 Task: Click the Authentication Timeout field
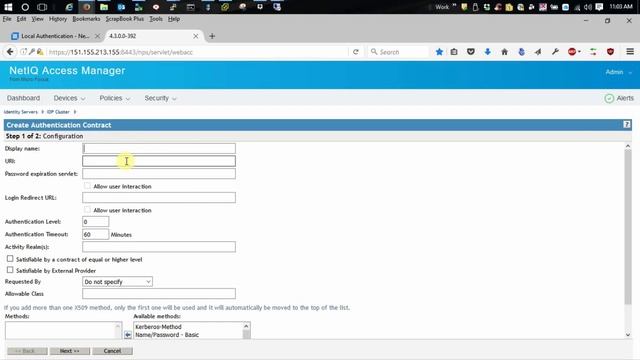(96, 234)
